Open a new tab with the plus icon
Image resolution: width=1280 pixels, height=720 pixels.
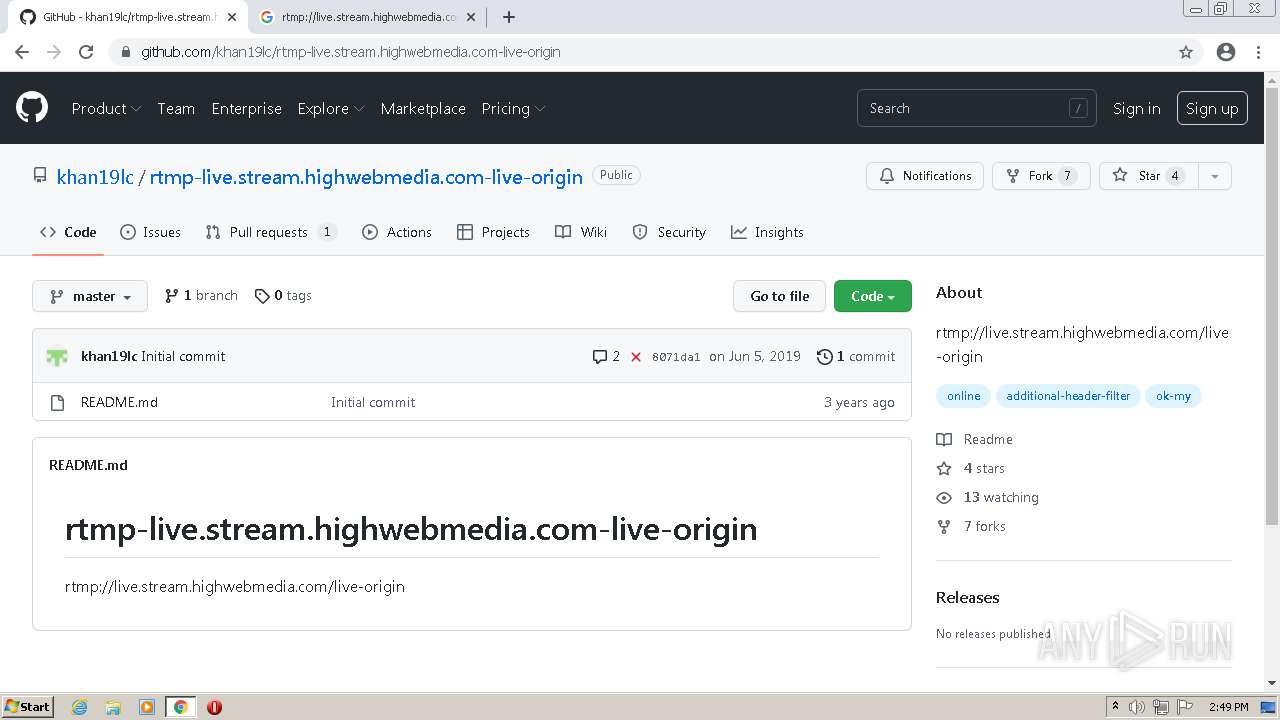(509, 17)
